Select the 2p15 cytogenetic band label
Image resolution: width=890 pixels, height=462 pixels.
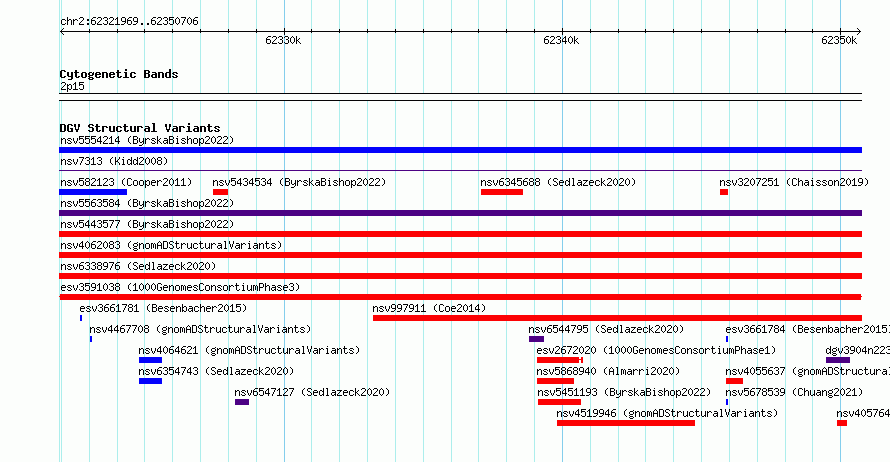pos(72,86)
